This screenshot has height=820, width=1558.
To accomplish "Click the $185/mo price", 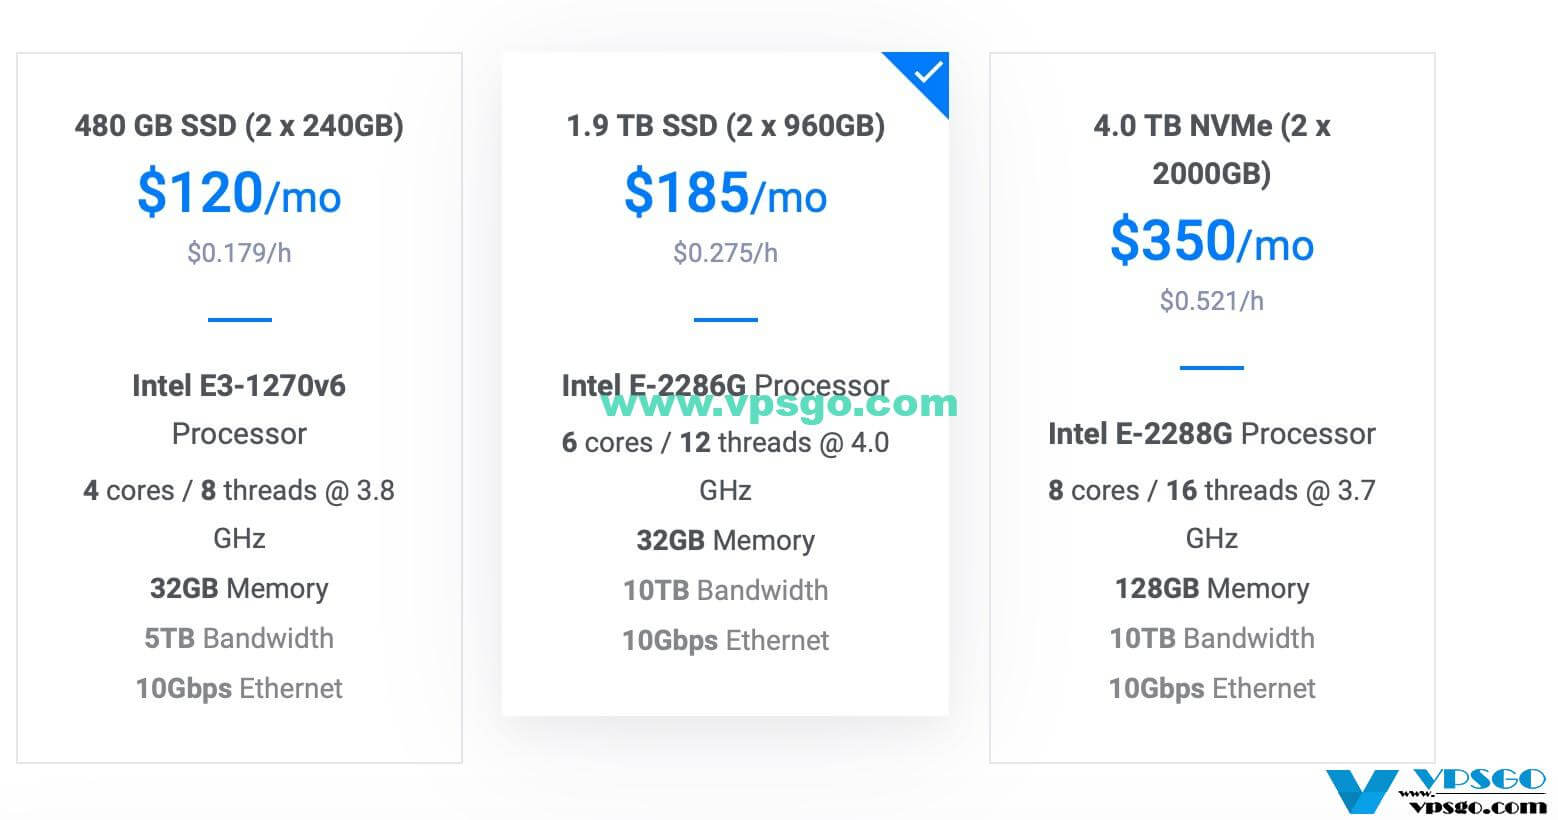I will [x=725, y=193].
